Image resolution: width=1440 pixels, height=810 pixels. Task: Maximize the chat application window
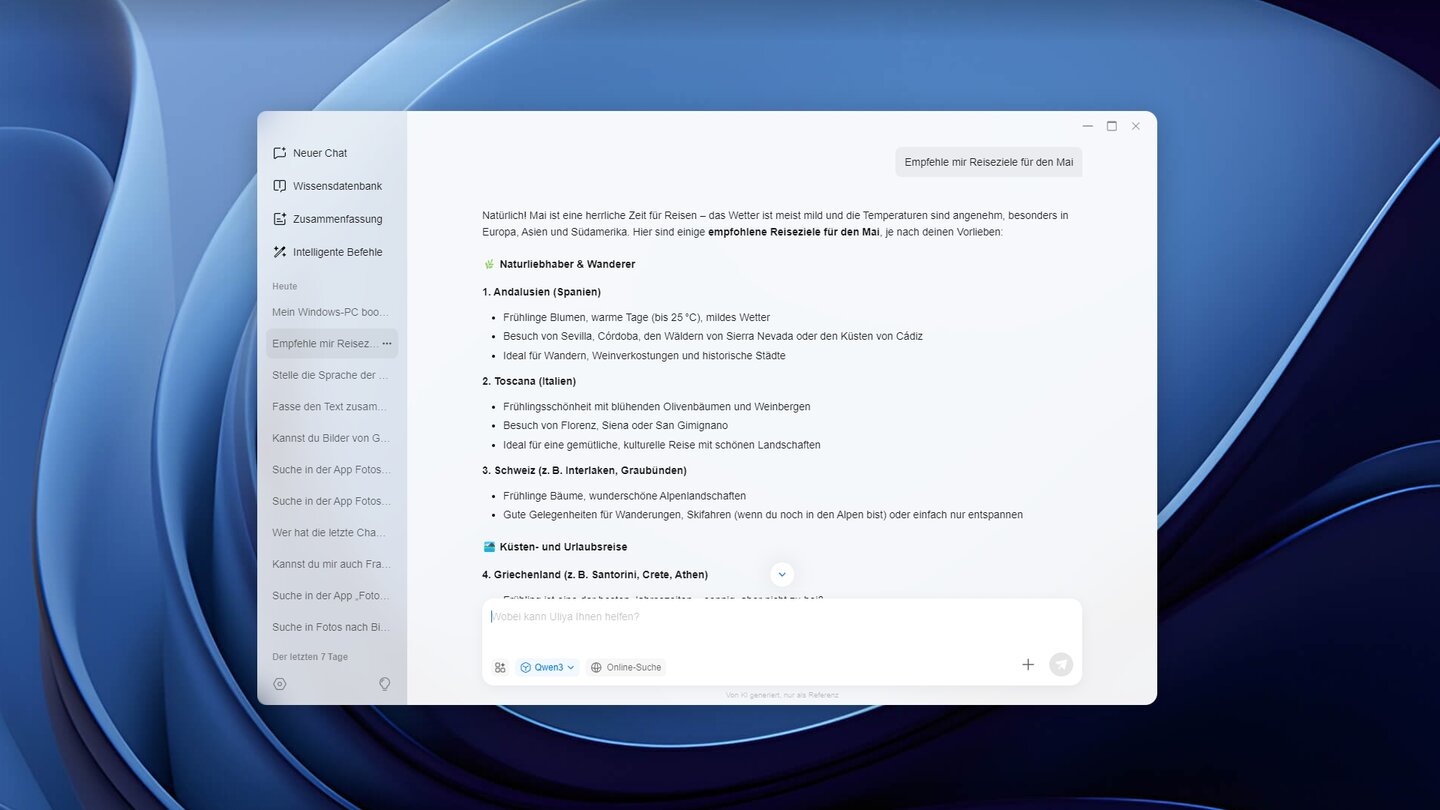(1111, 126)
